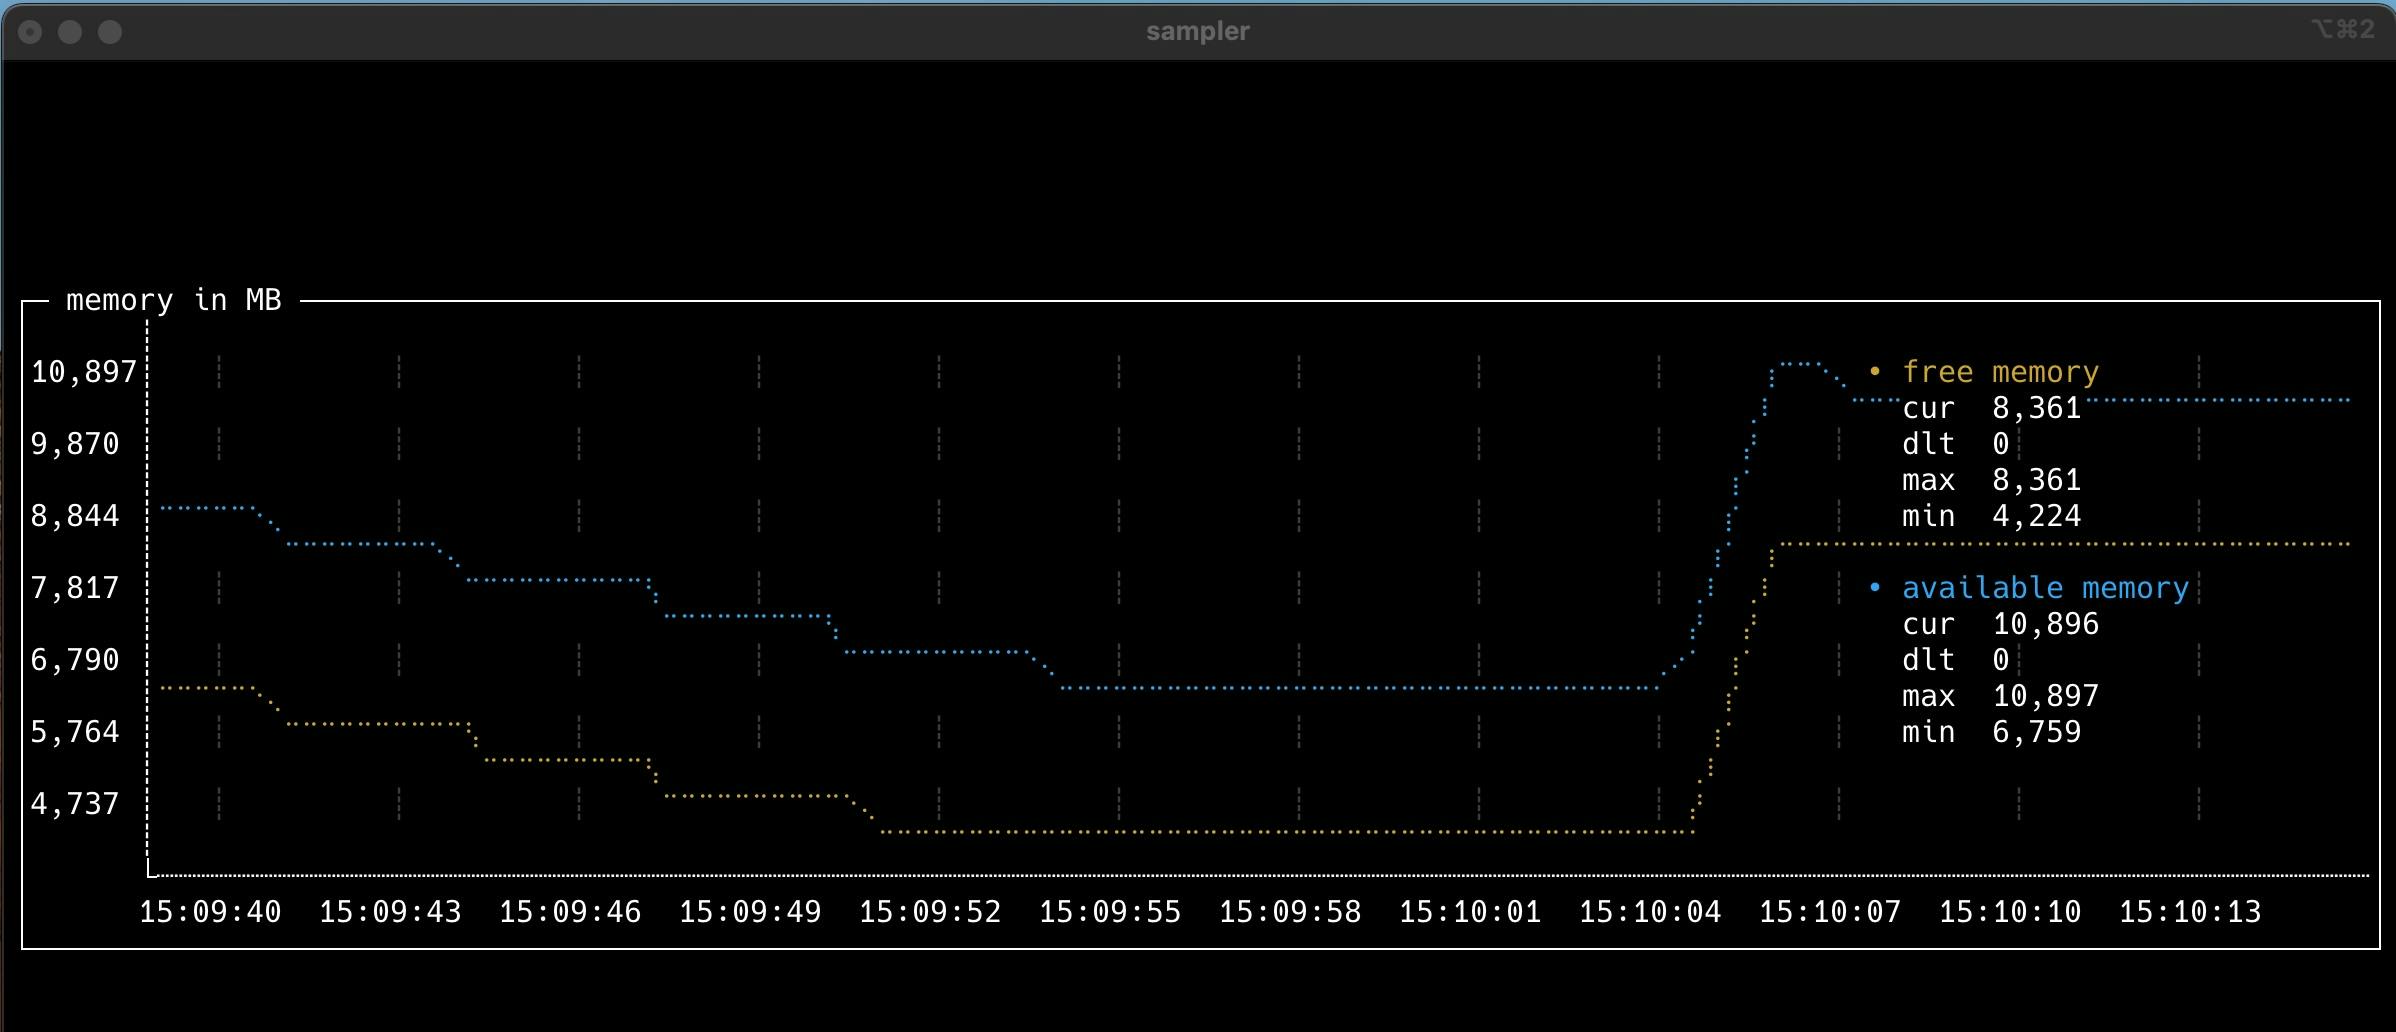Click the time label 15:10:01
Screen dimensions: 2396x1032
(1470, 912)
